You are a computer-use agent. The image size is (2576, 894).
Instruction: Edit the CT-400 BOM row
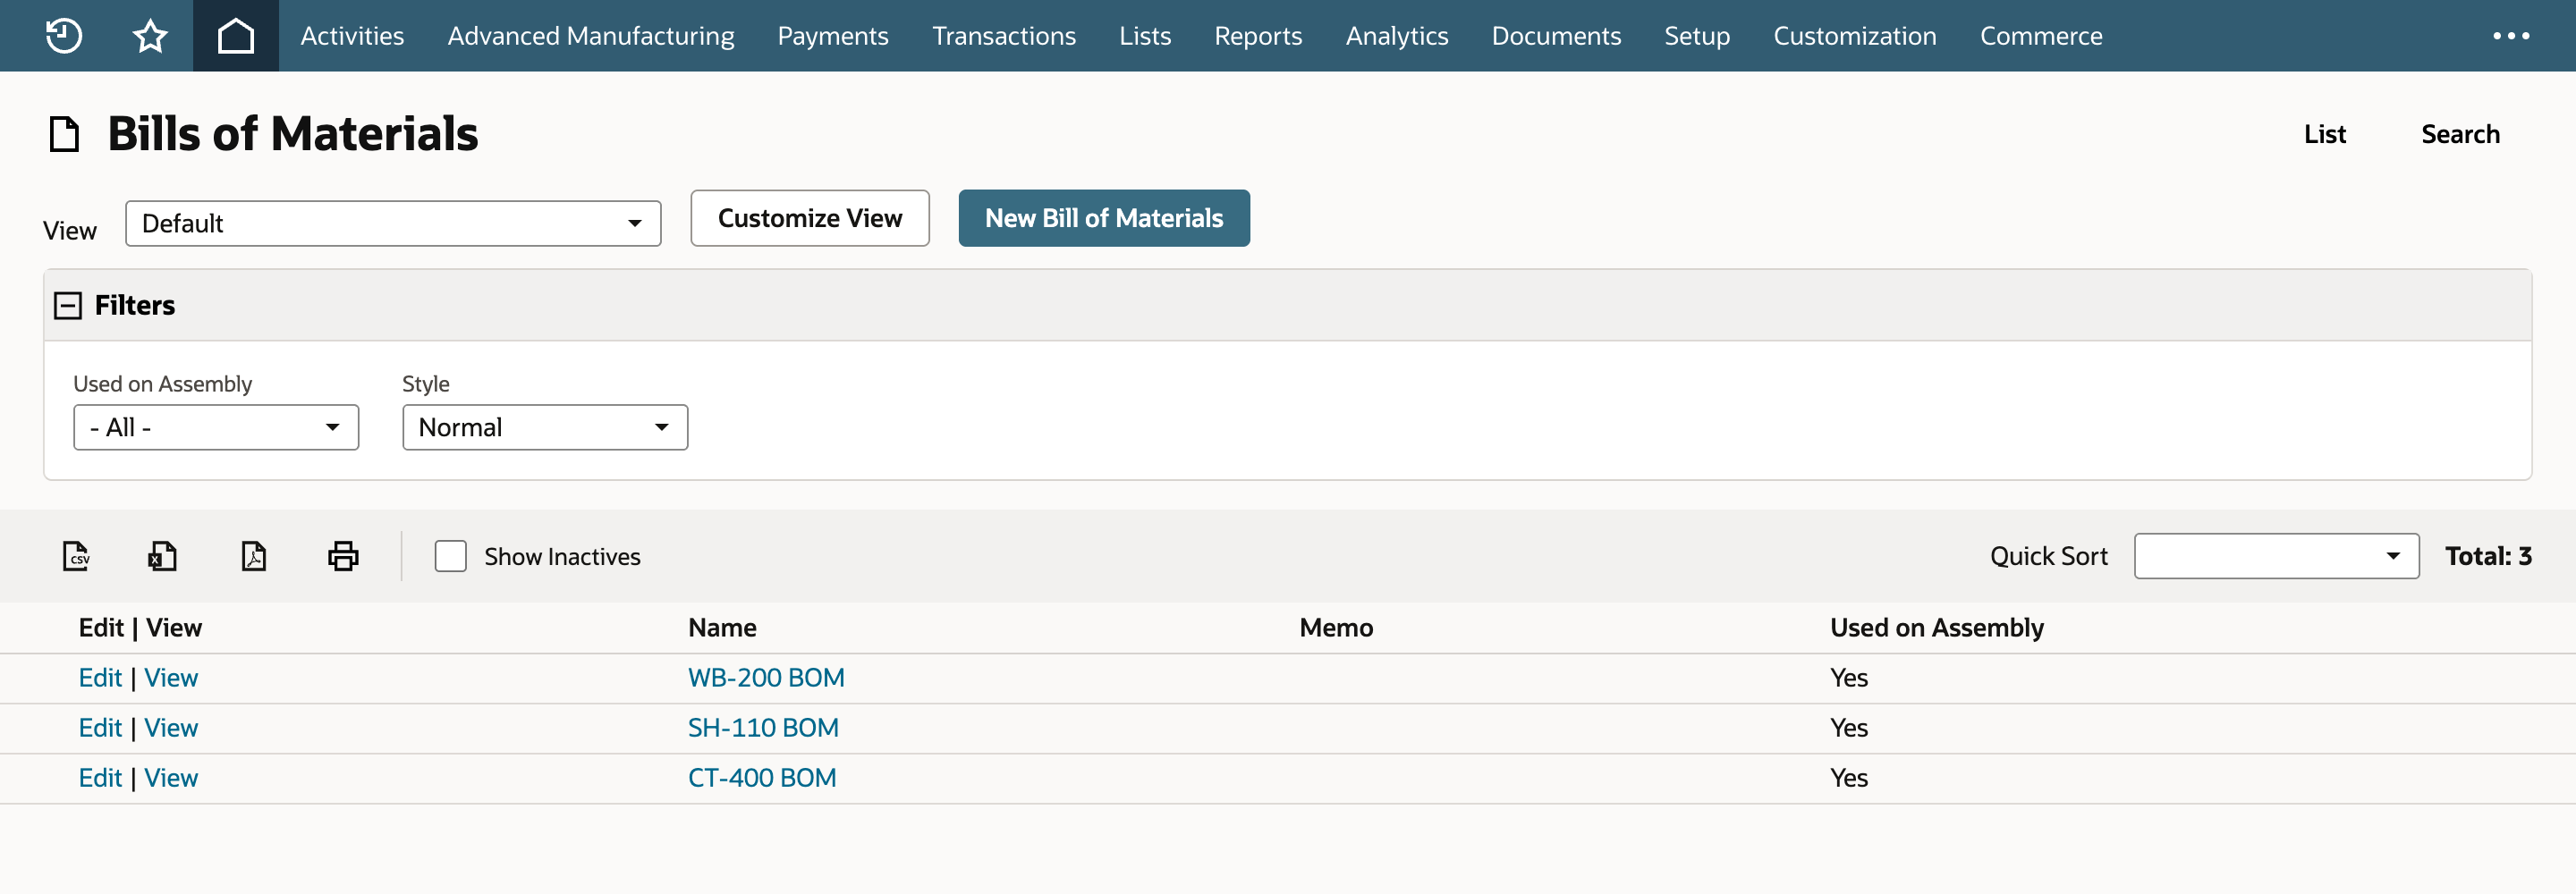pyautogui.click(x=100, y=778)
